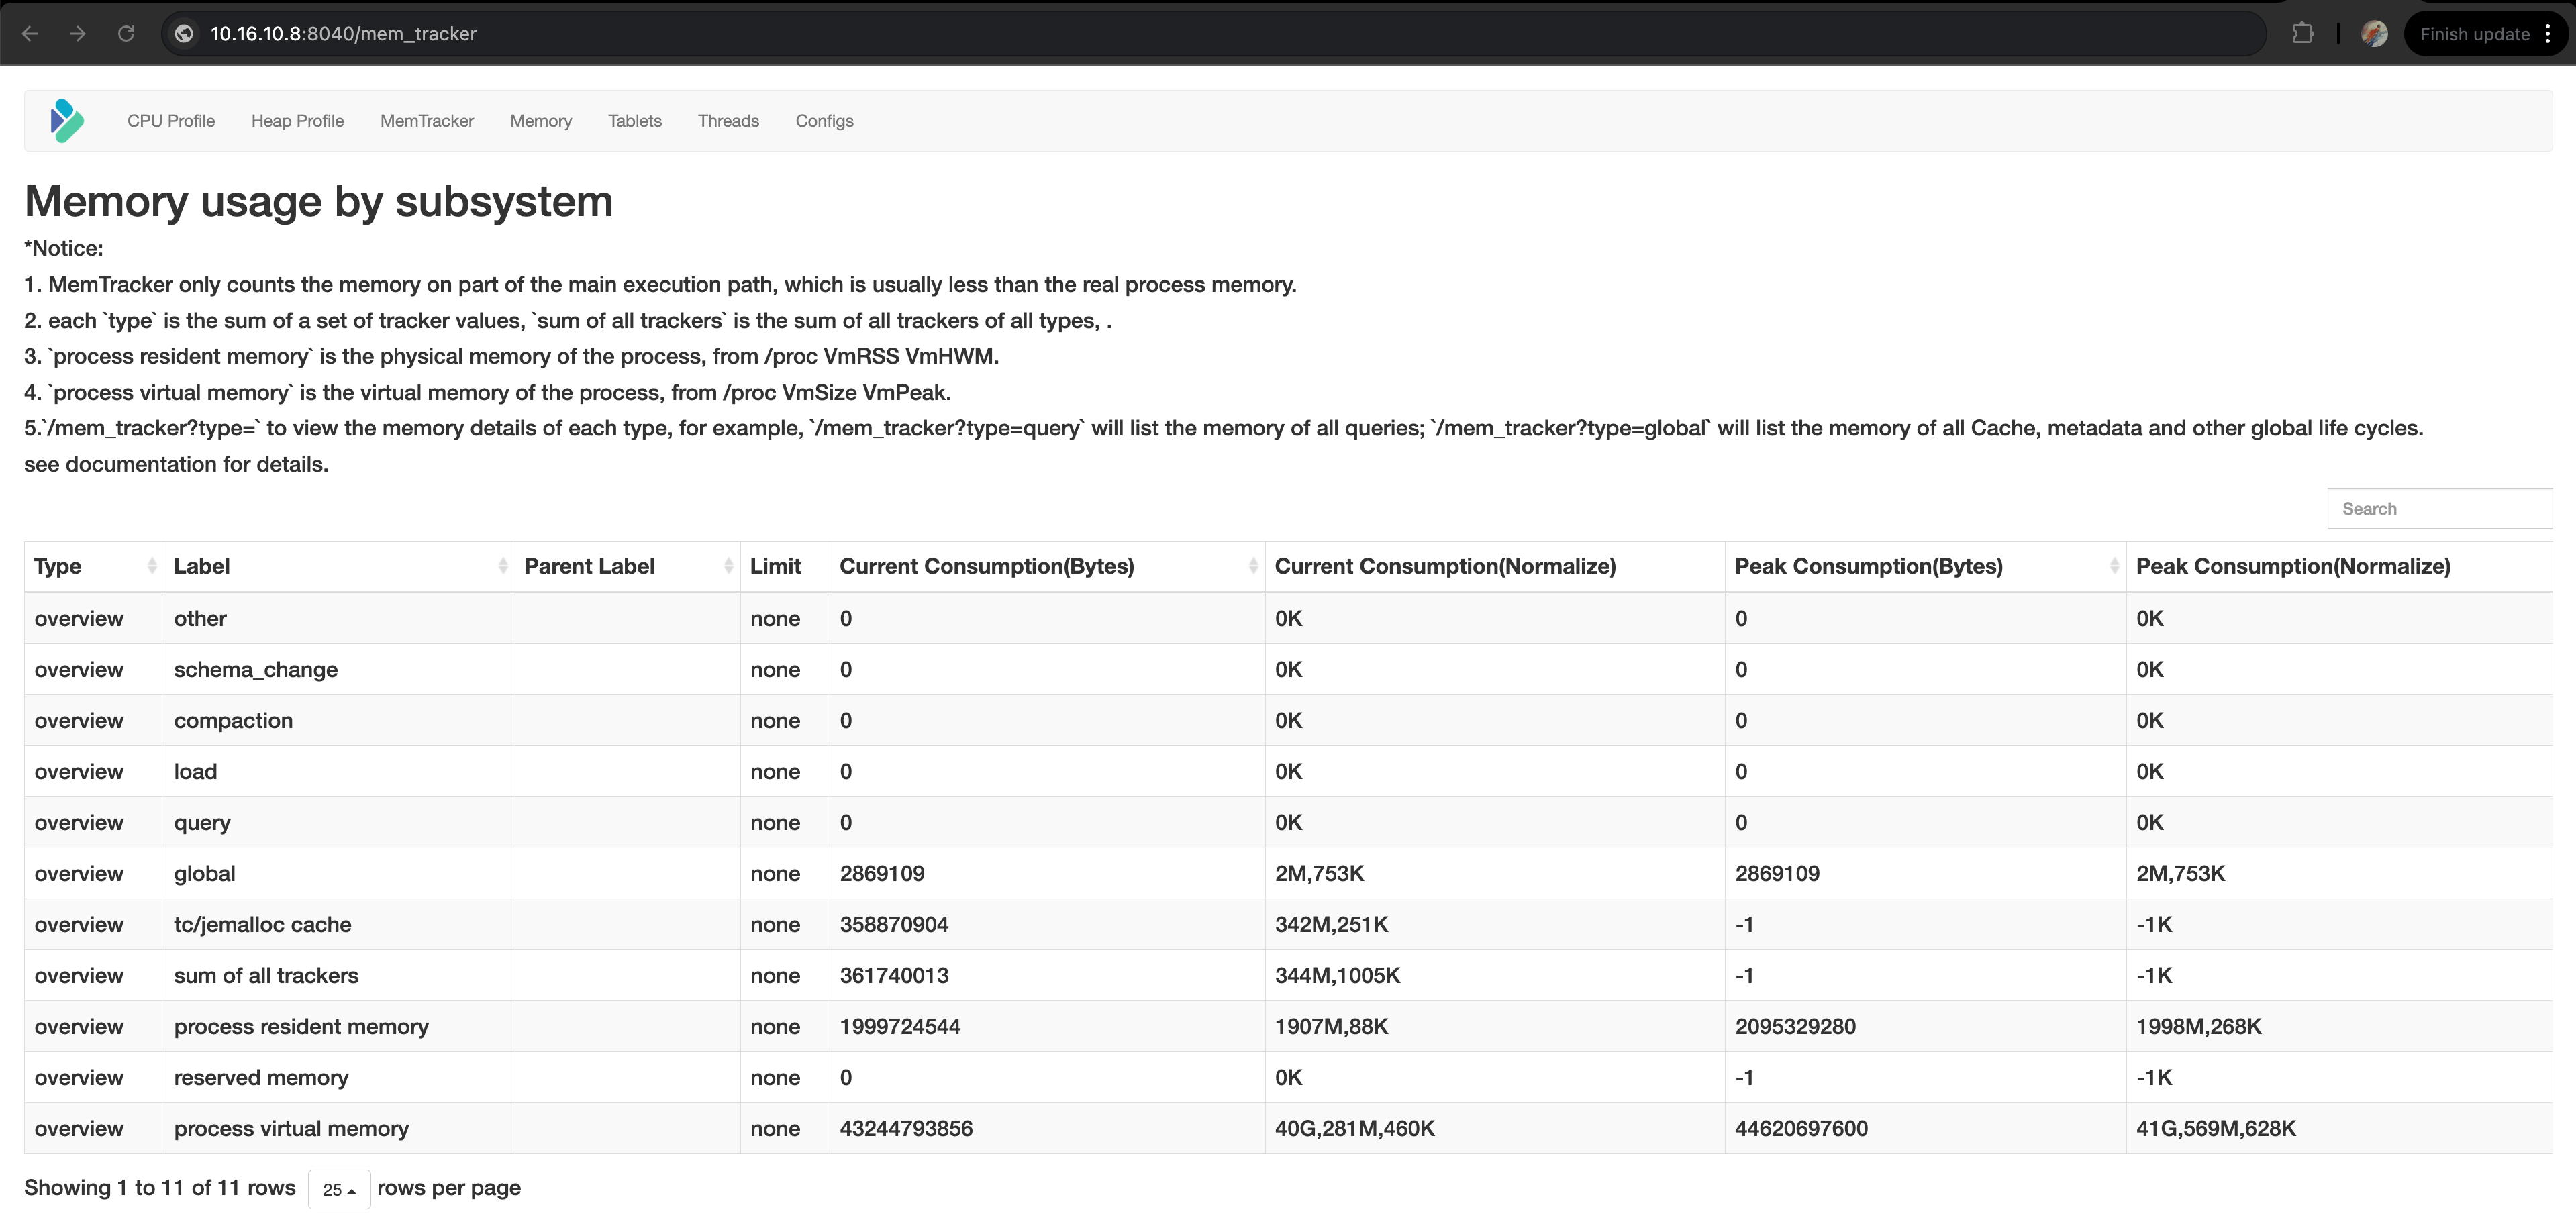Click the site info icon in address bar

[x=184, y=34]
